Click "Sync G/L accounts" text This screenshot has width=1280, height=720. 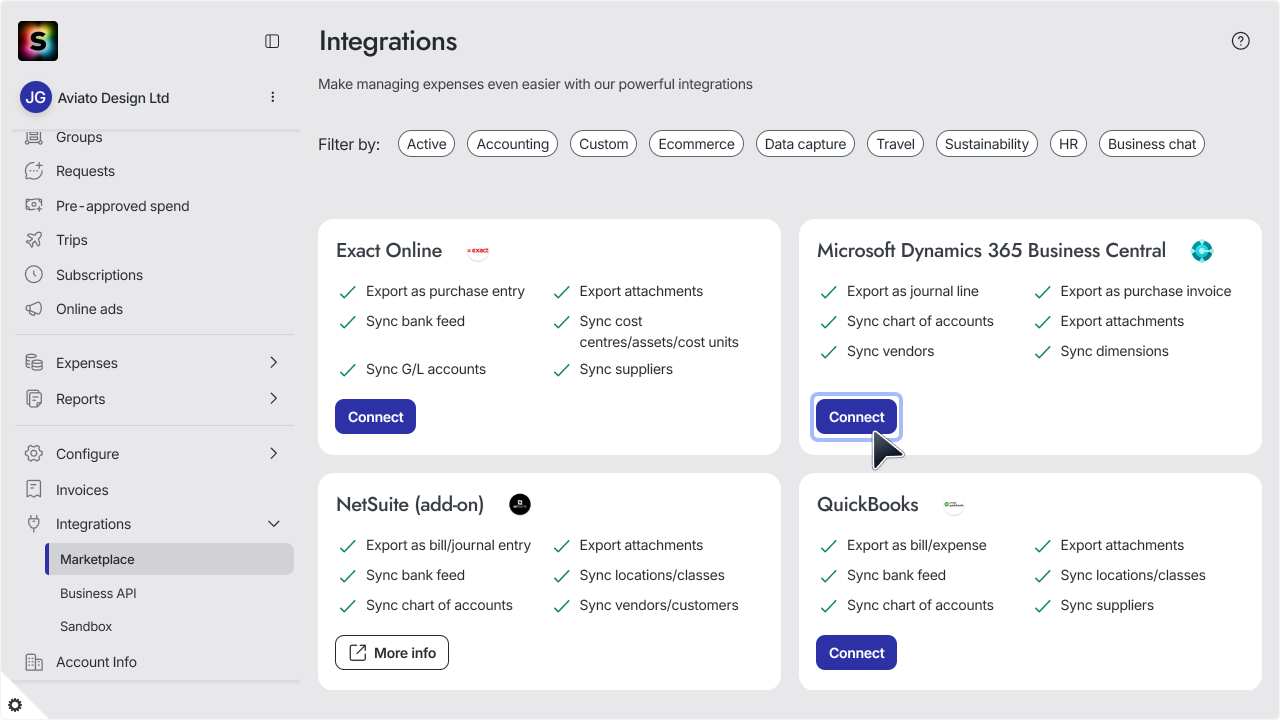426,369
